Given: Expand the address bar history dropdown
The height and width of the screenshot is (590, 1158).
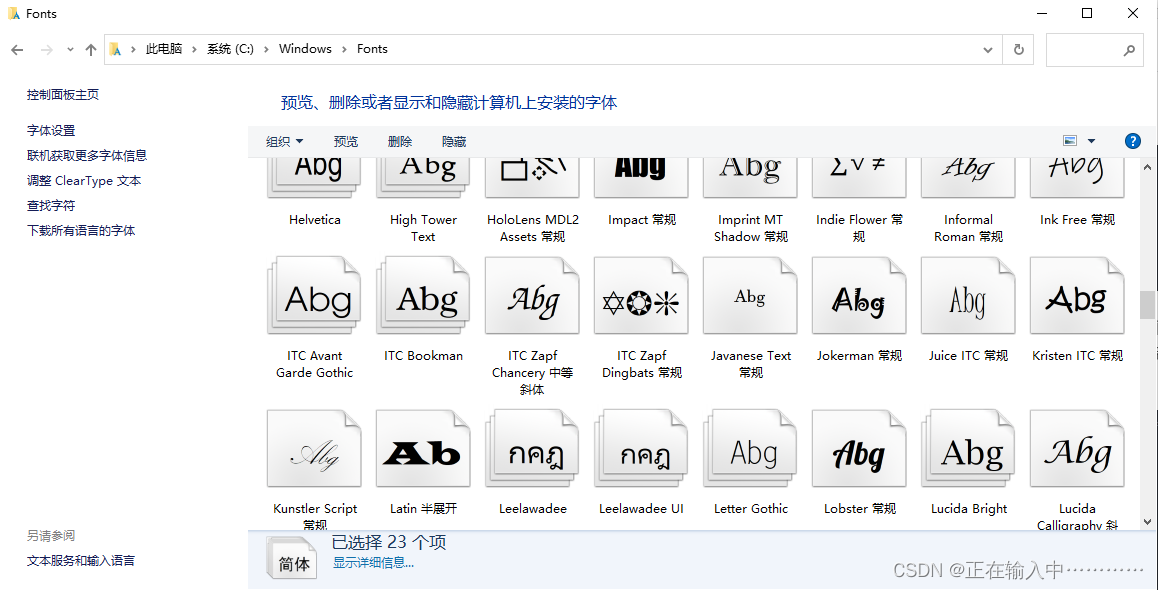Looking at the screenshot, I should (987, 49).
